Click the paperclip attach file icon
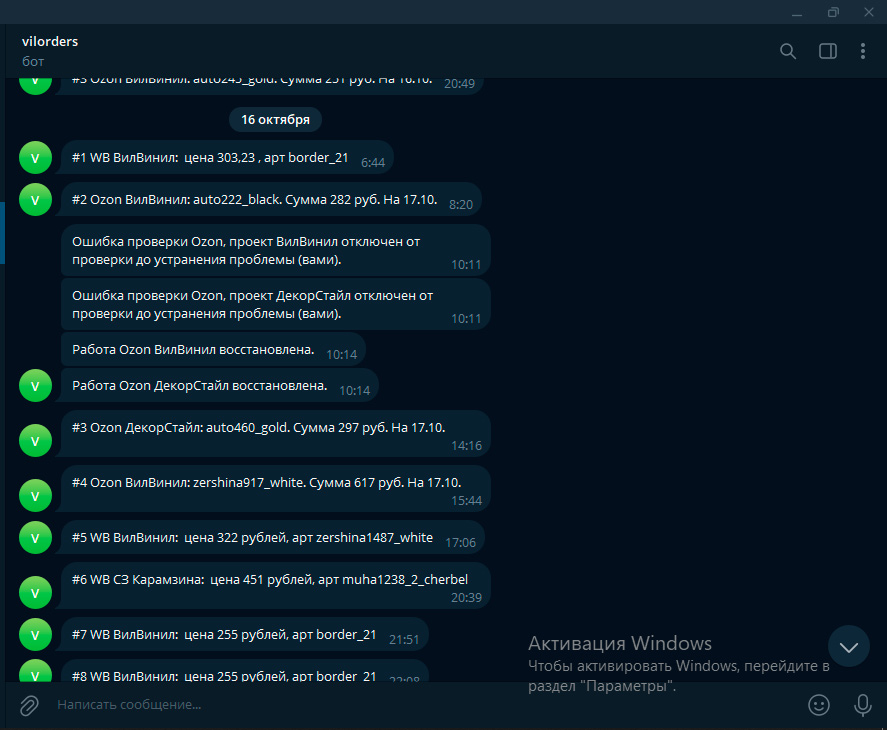The image size is (887, 730). pyautogui.click(x=29, y=705)
